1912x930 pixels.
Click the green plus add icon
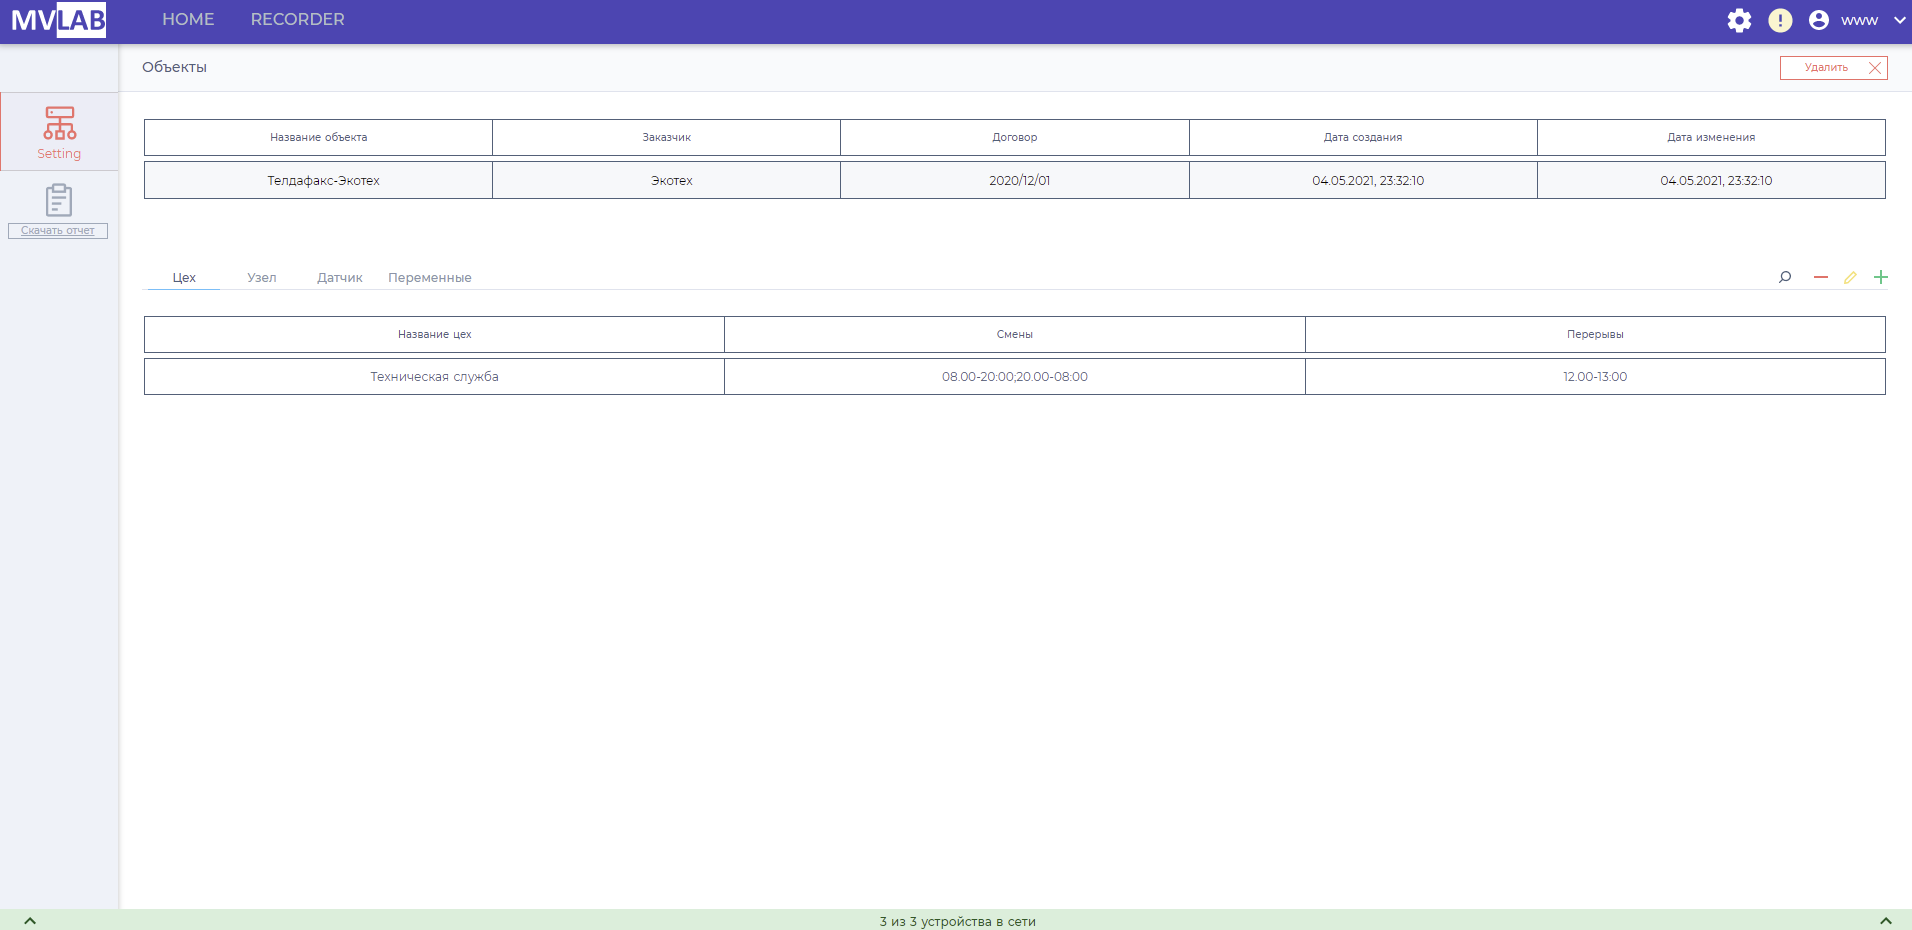pos(1881,277)
